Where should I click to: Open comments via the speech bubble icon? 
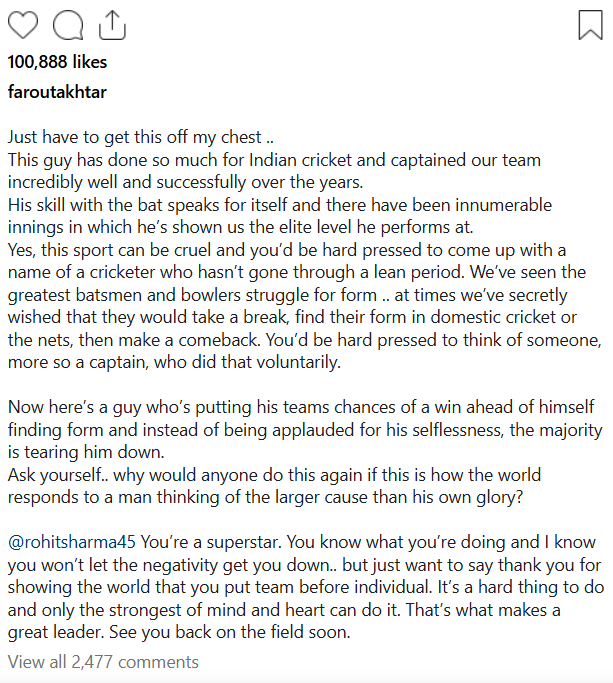point(68,26)
